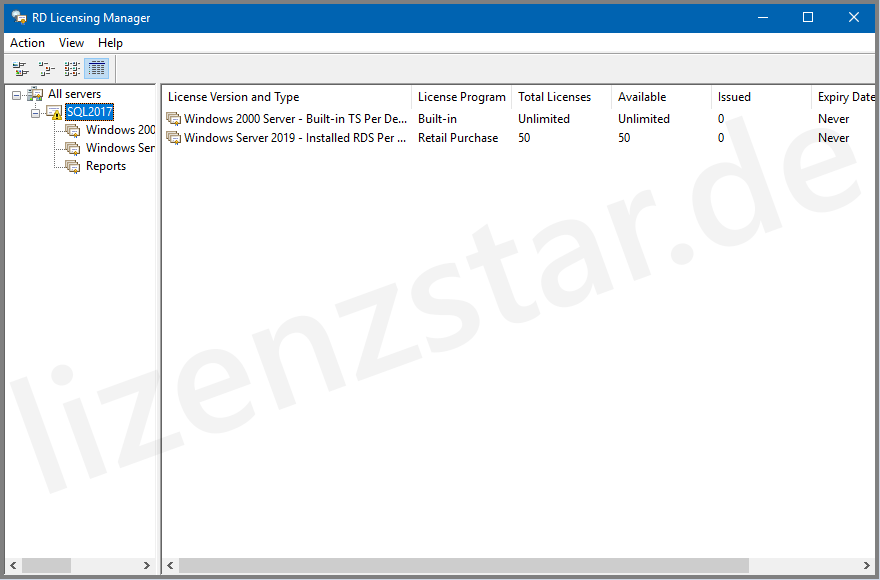Image resolution: width=880 pixels, height=580 pixels.
Task: Click the SQL2017 server warning icon
Action: click(x=54, y=112)
